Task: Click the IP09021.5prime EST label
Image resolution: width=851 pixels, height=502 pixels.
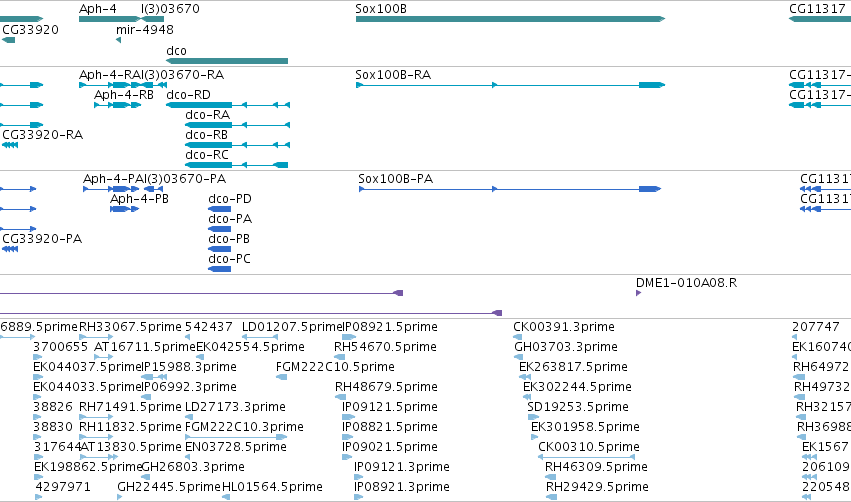Action: [390, 447]
